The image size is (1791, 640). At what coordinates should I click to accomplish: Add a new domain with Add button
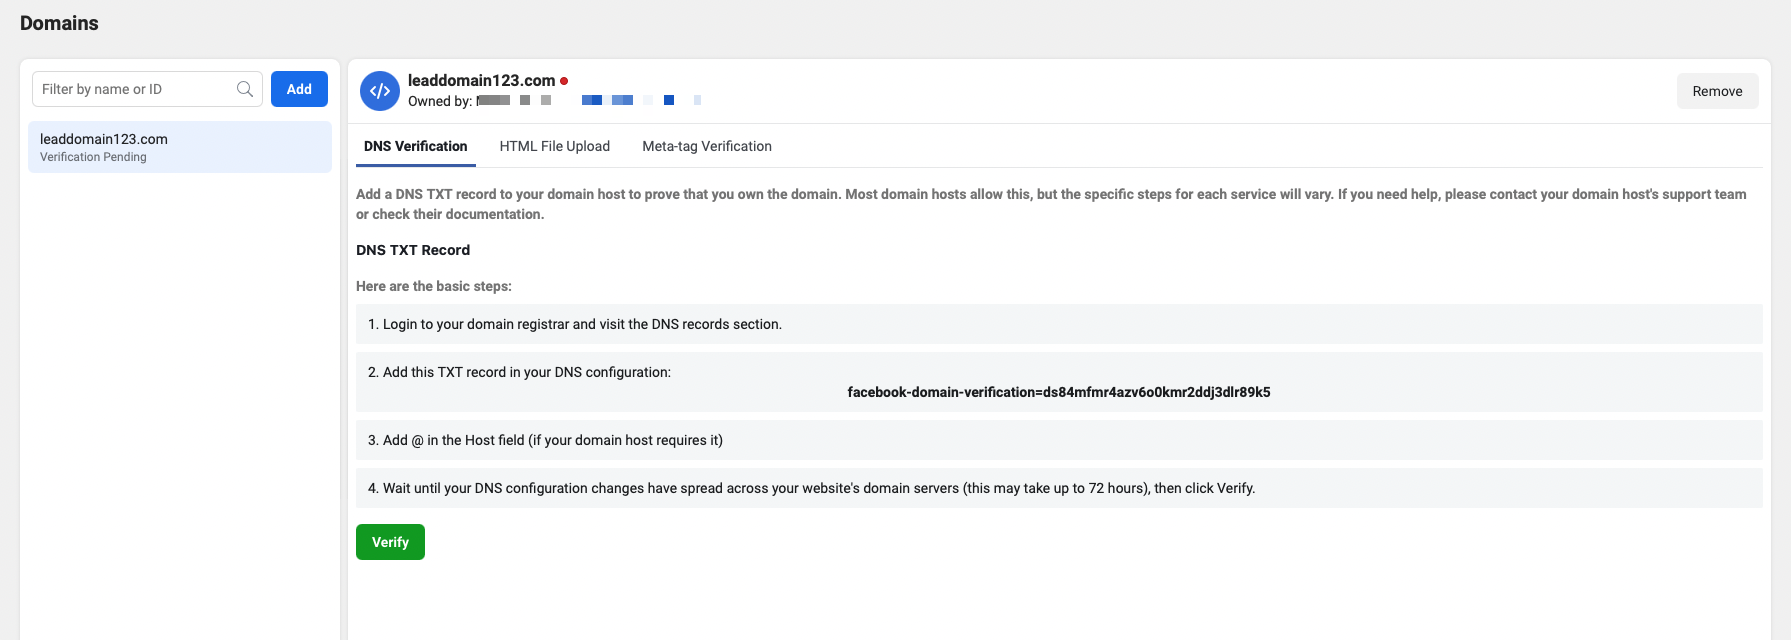pos(299,89)
